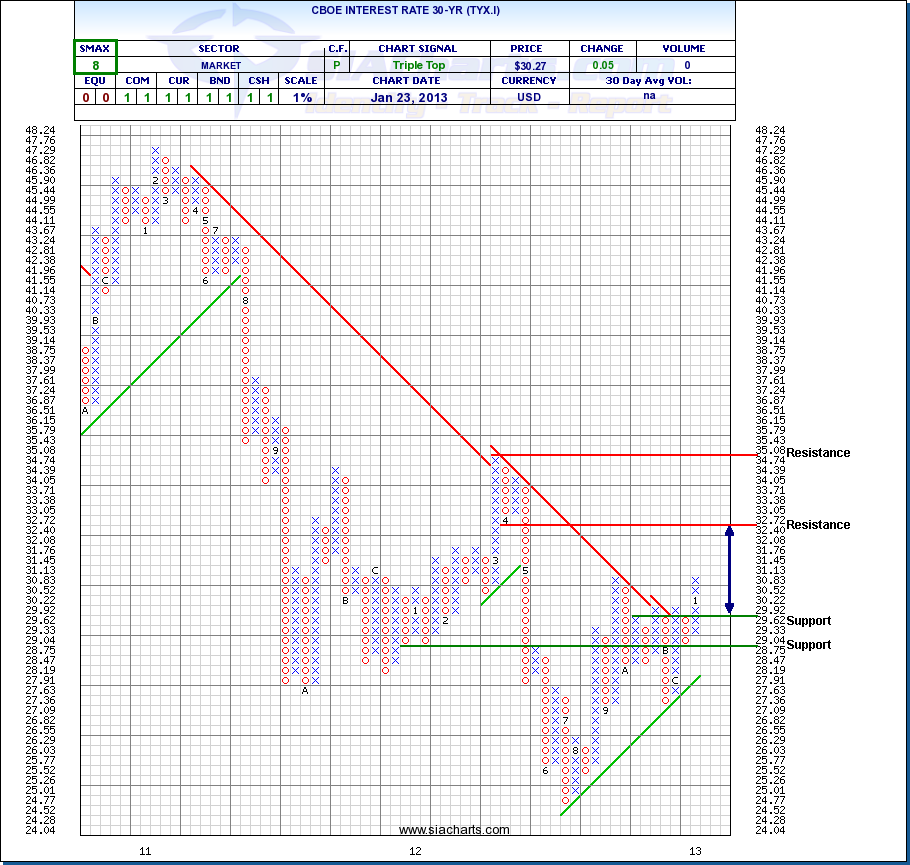Click the 0.05 change value
The width and height of the screenshot is (910, 865).
click(x=602, y=65)
